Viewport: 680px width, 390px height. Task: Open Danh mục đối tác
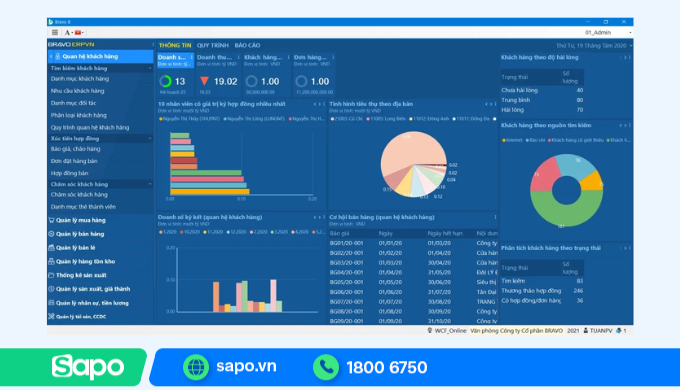tap(73, 103)
